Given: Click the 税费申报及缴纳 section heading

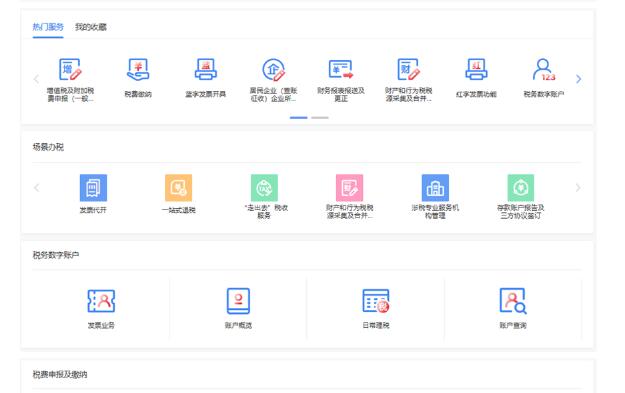Looking at the screenshot, I should pyautogui.click(x=60, y=375).
